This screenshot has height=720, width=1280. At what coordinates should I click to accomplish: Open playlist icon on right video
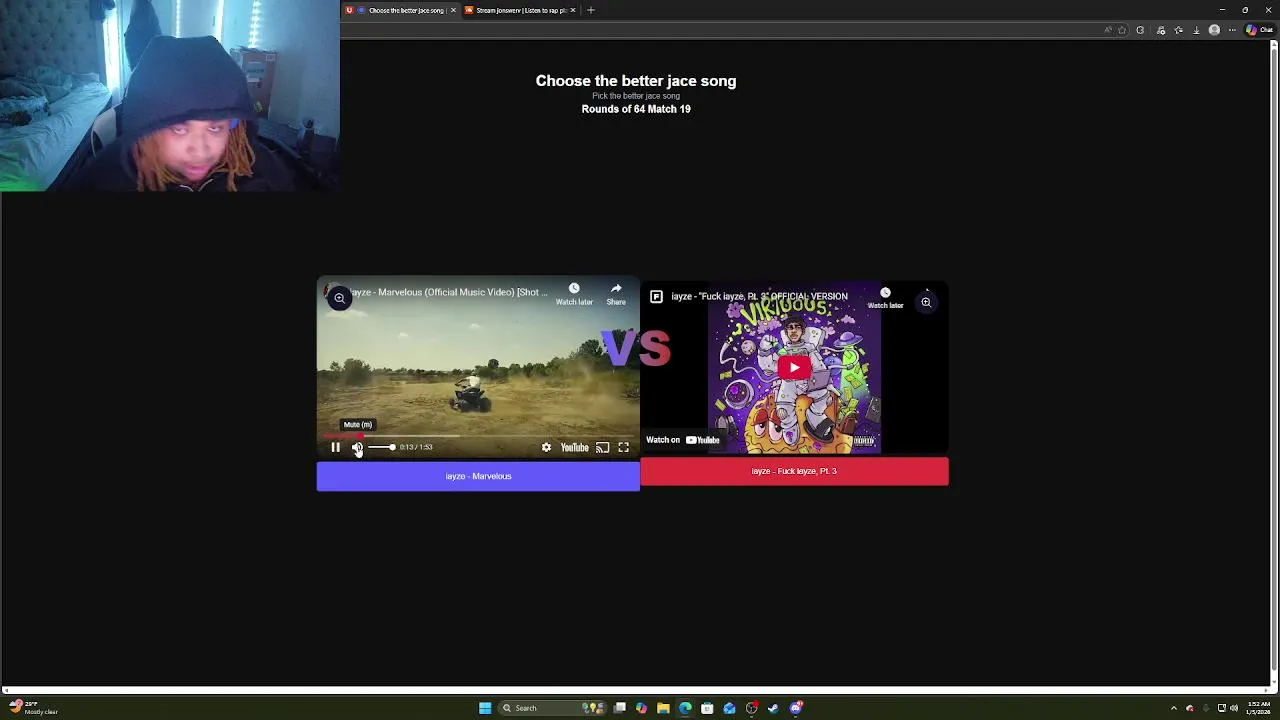(x=656, y=296)
